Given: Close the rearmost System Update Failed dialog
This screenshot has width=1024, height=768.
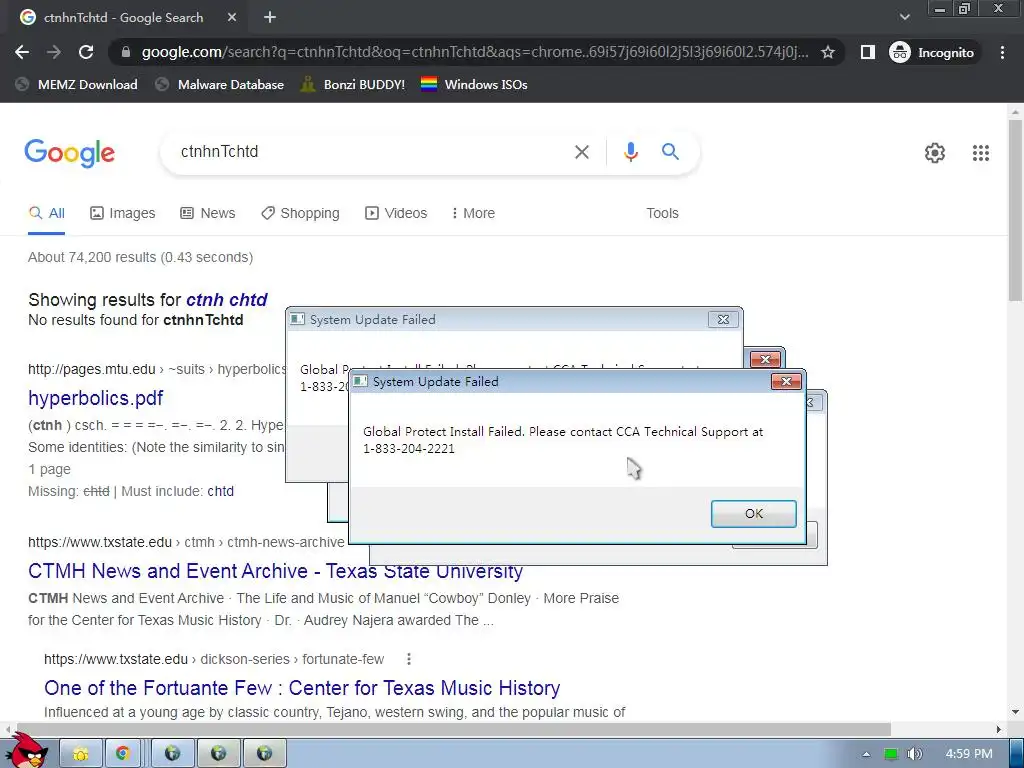Looking at the screenshot, I should [x=723, y=319].
